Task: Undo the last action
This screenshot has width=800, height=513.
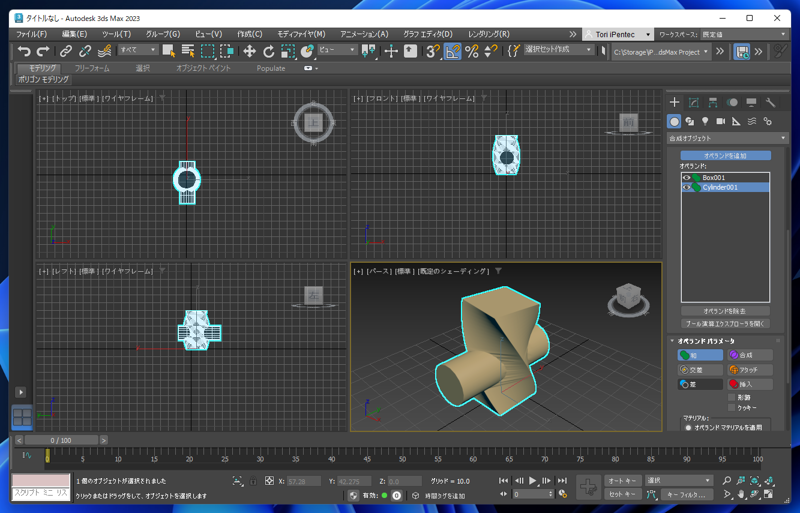Action: tap(24, 51)
